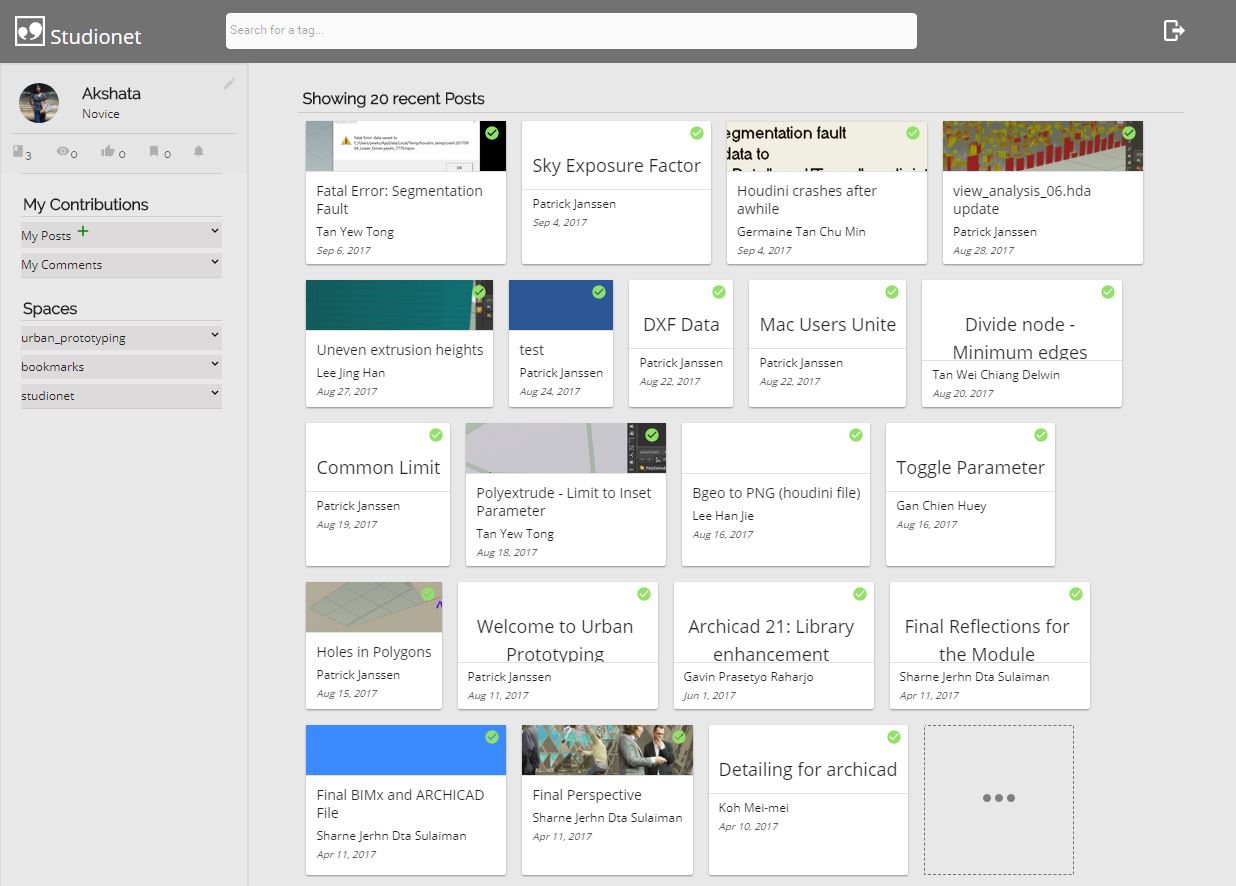
Task: Expand the bookmarks space
Action: coord(121,366)
